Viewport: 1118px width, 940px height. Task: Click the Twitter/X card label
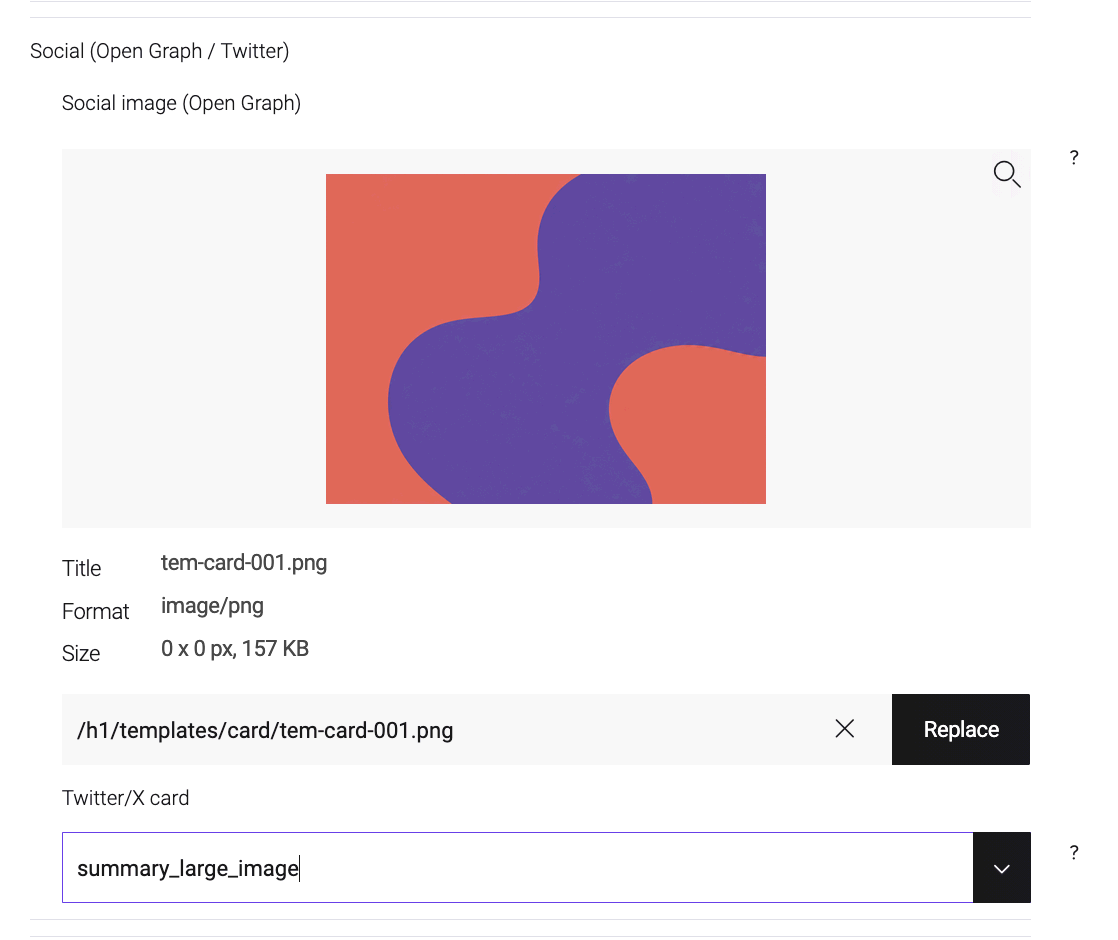[x=125, y=797]
